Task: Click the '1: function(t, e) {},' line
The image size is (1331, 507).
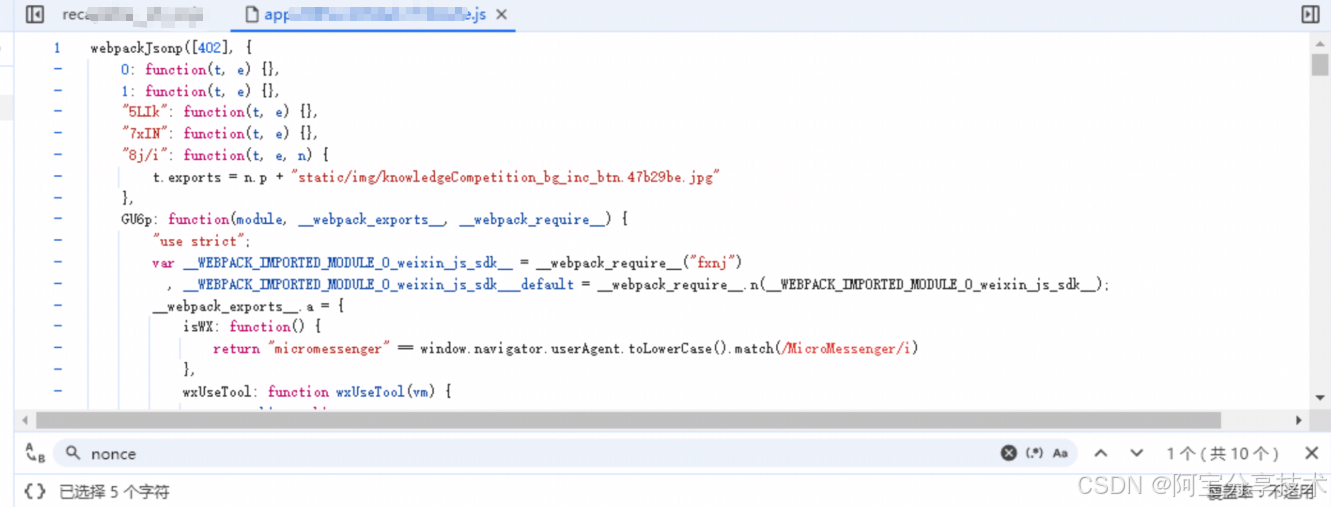Action: tap(200, 91)
